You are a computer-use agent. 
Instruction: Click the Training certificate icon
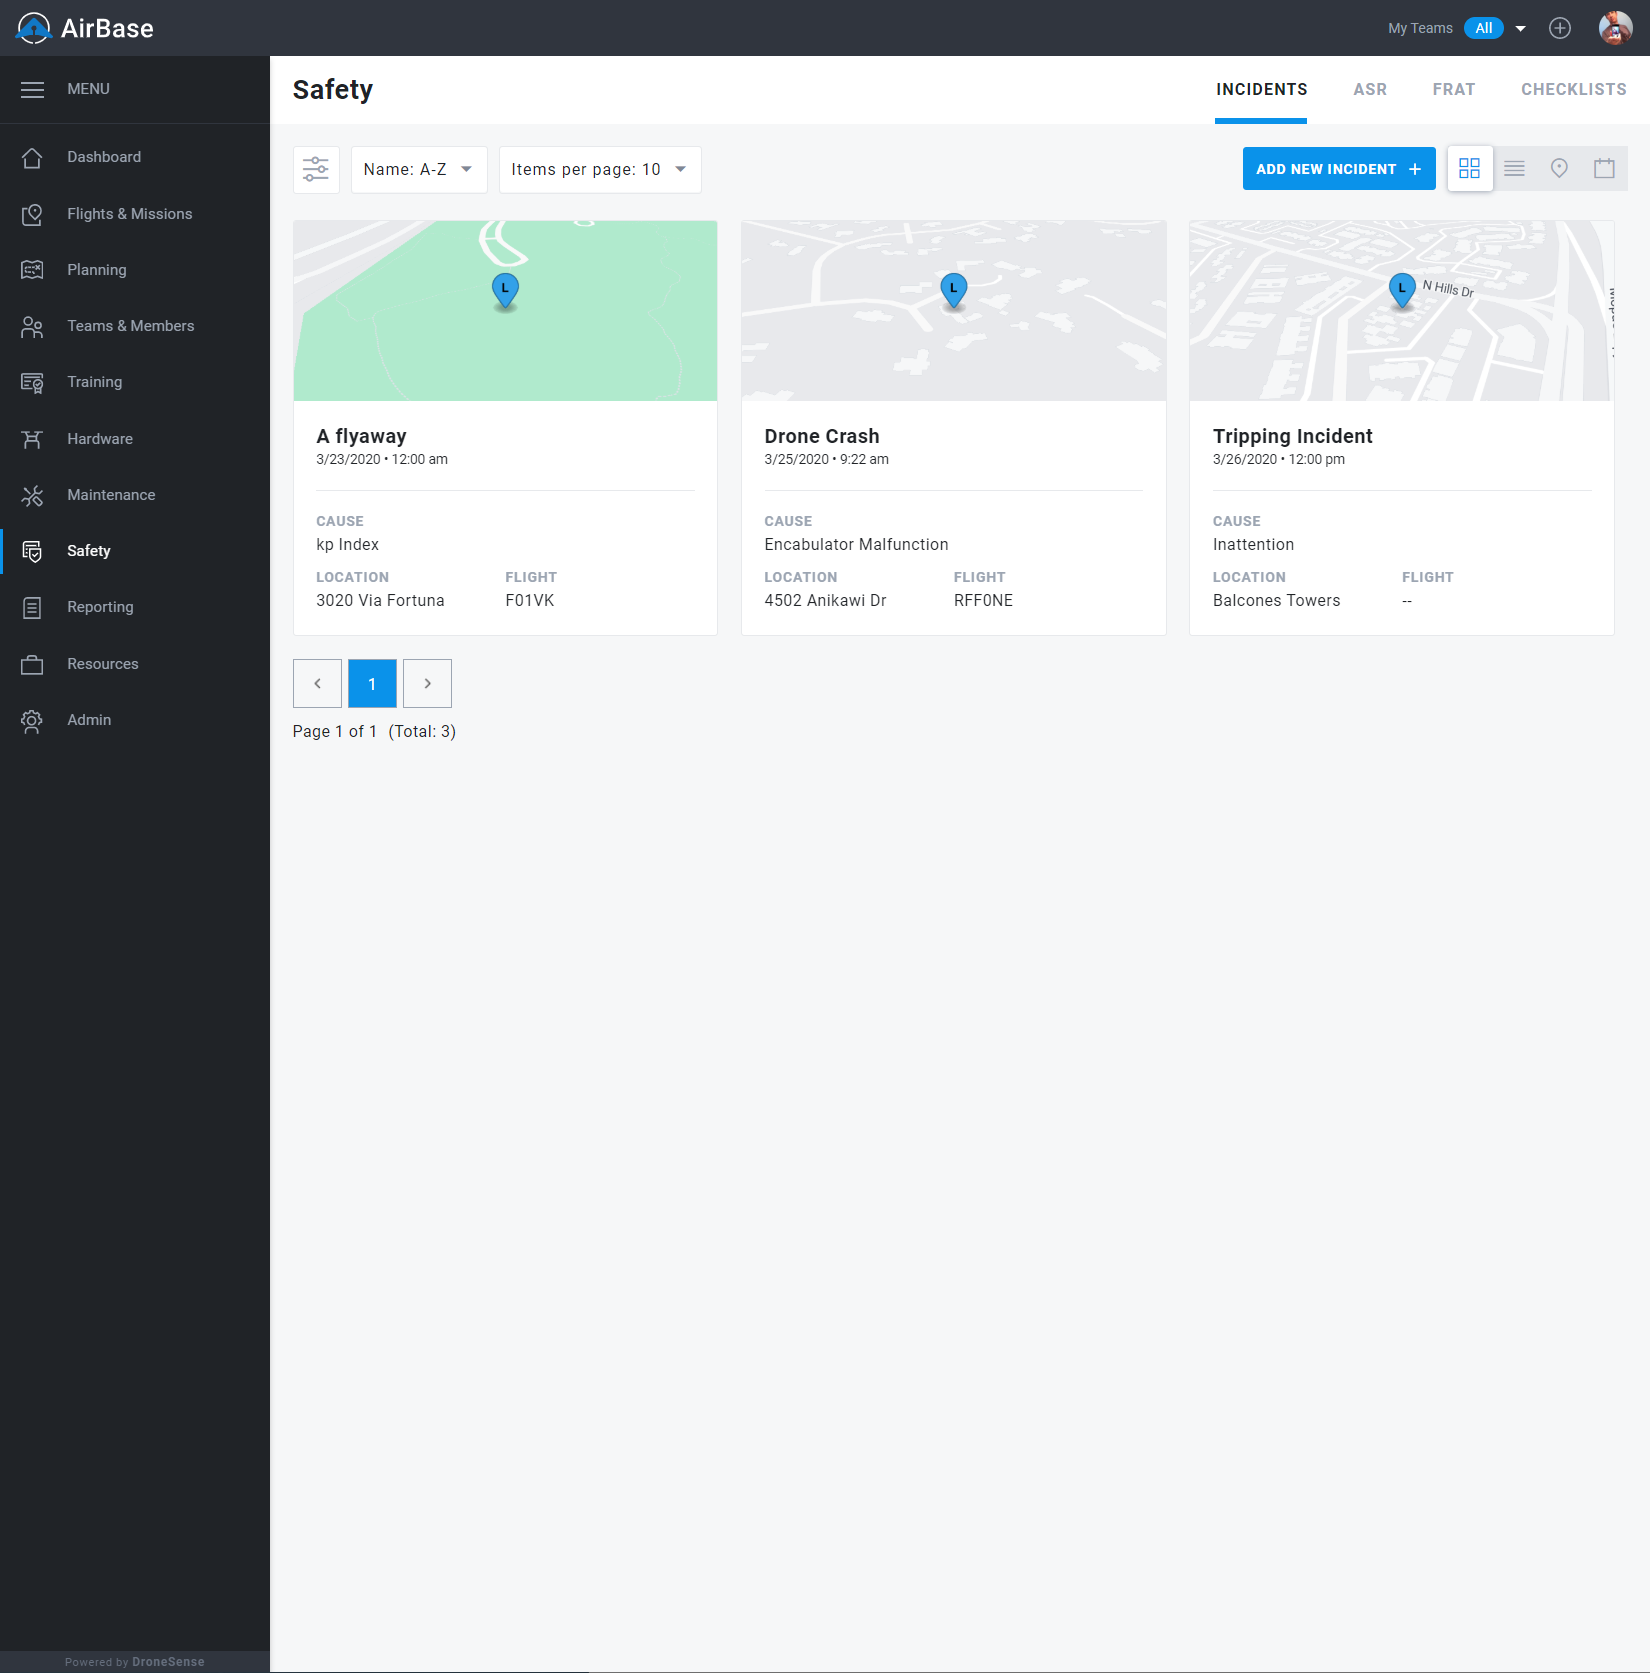(x=32, y=382)
